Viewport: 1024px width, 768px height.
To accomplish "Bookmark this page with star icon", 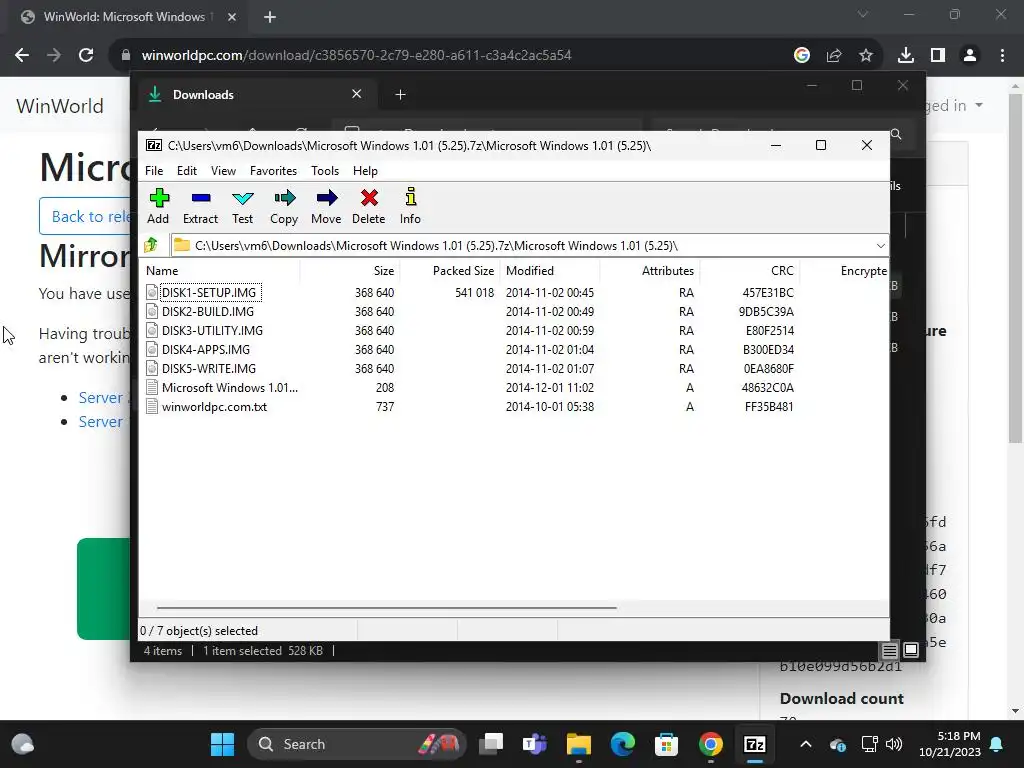I will click(866, 56).
